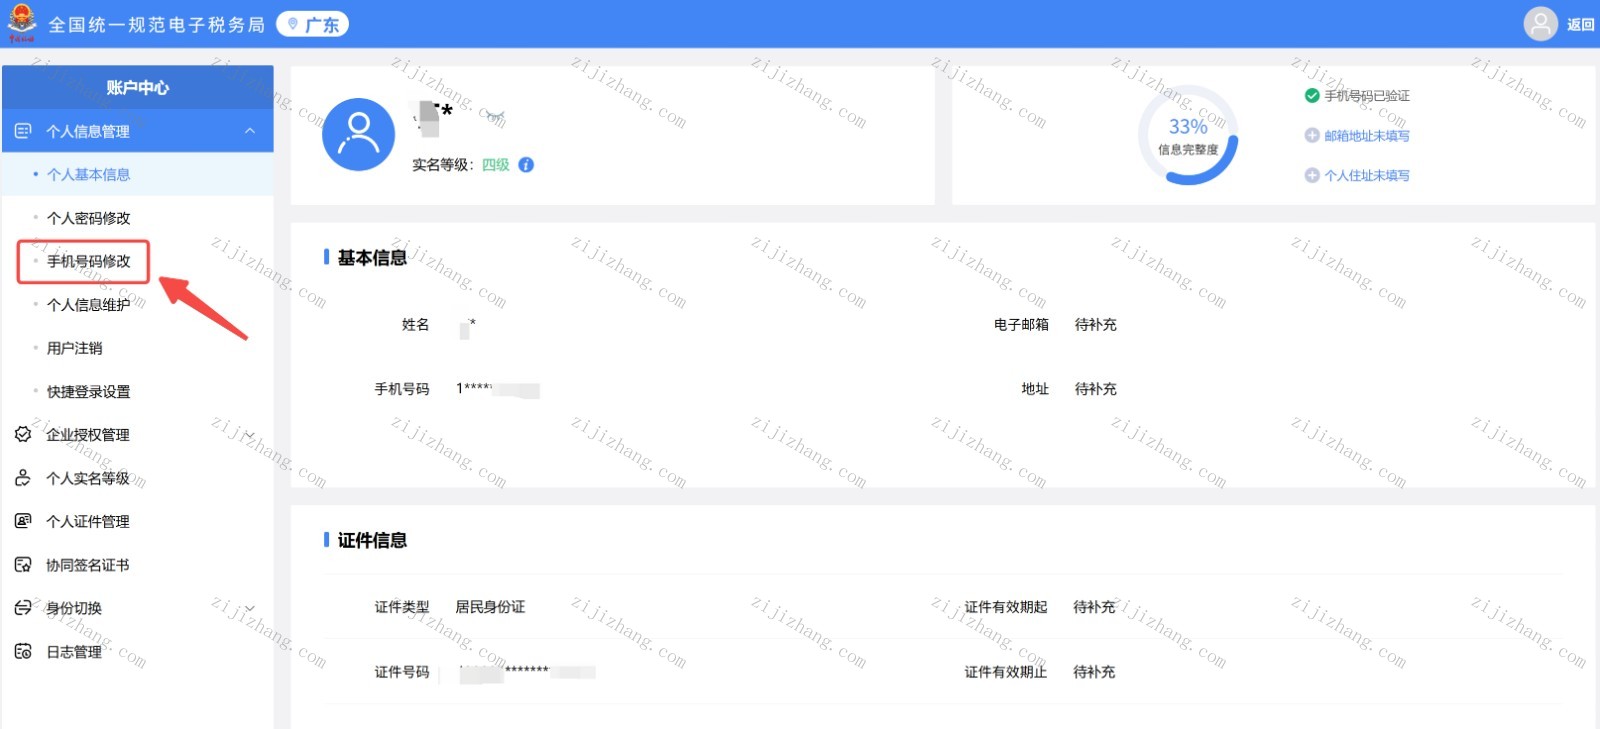This screenshot has height=729, width=1600.
Task: Collapse the 个人信息管理 section chevron
Action: (x=250, y=131)
